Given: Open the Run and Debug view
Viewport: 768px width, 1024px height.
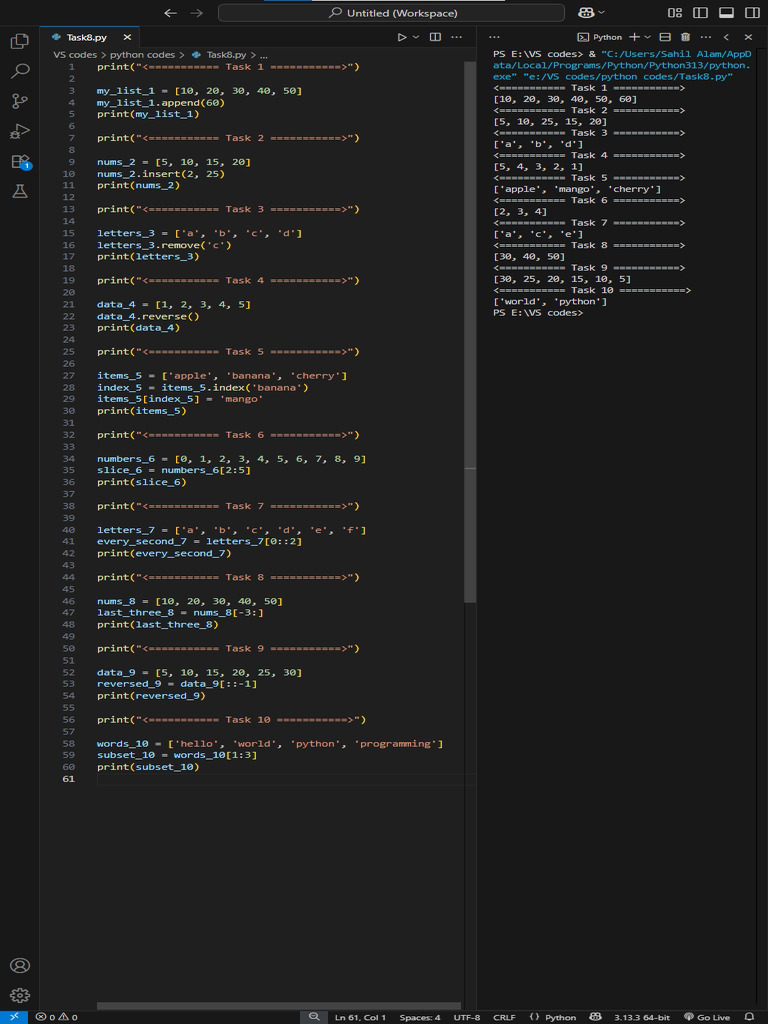Looking at the screenshot, I should click(19, 131).
